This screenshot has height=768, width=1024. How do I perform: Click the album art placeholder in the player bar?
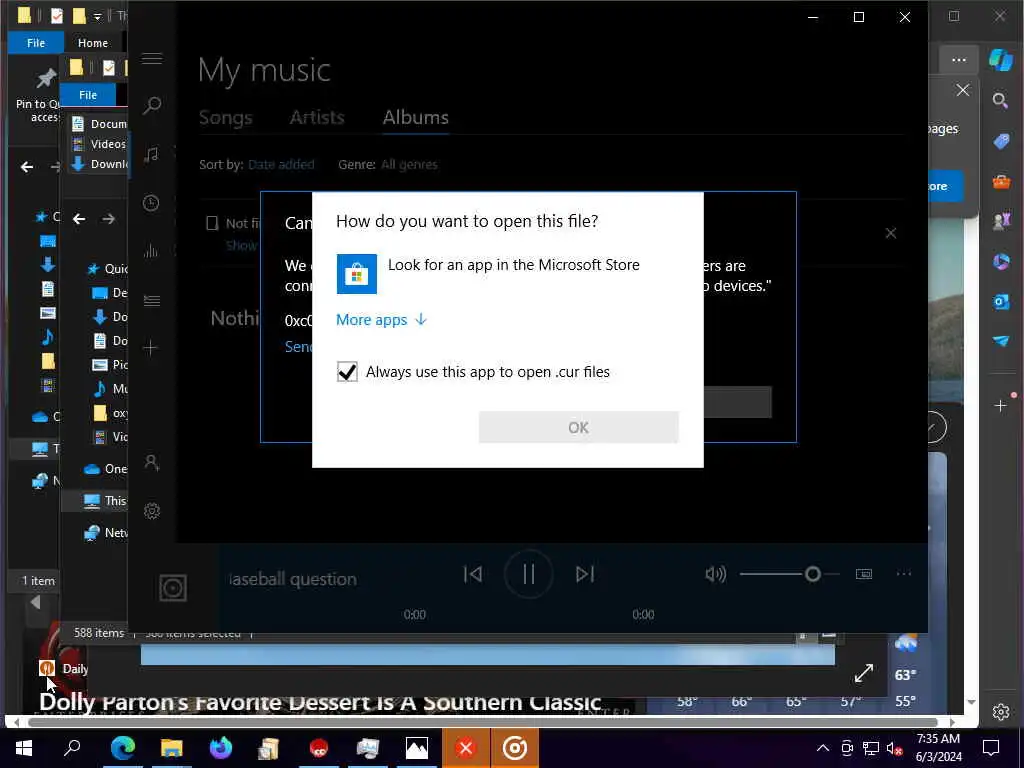click(x=173, y=588)
